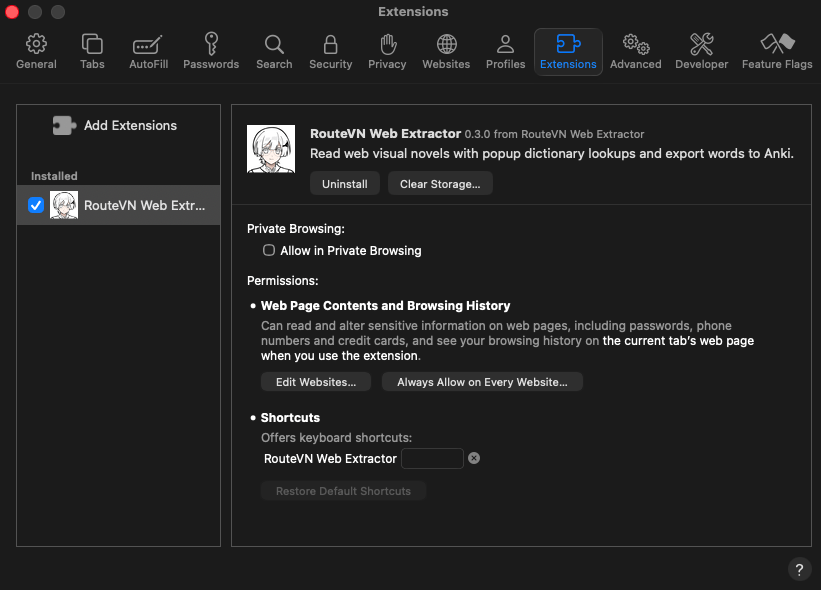Click Restore Default Shortcuts
The image size is (821, 590).
click(x=343, y=491)
